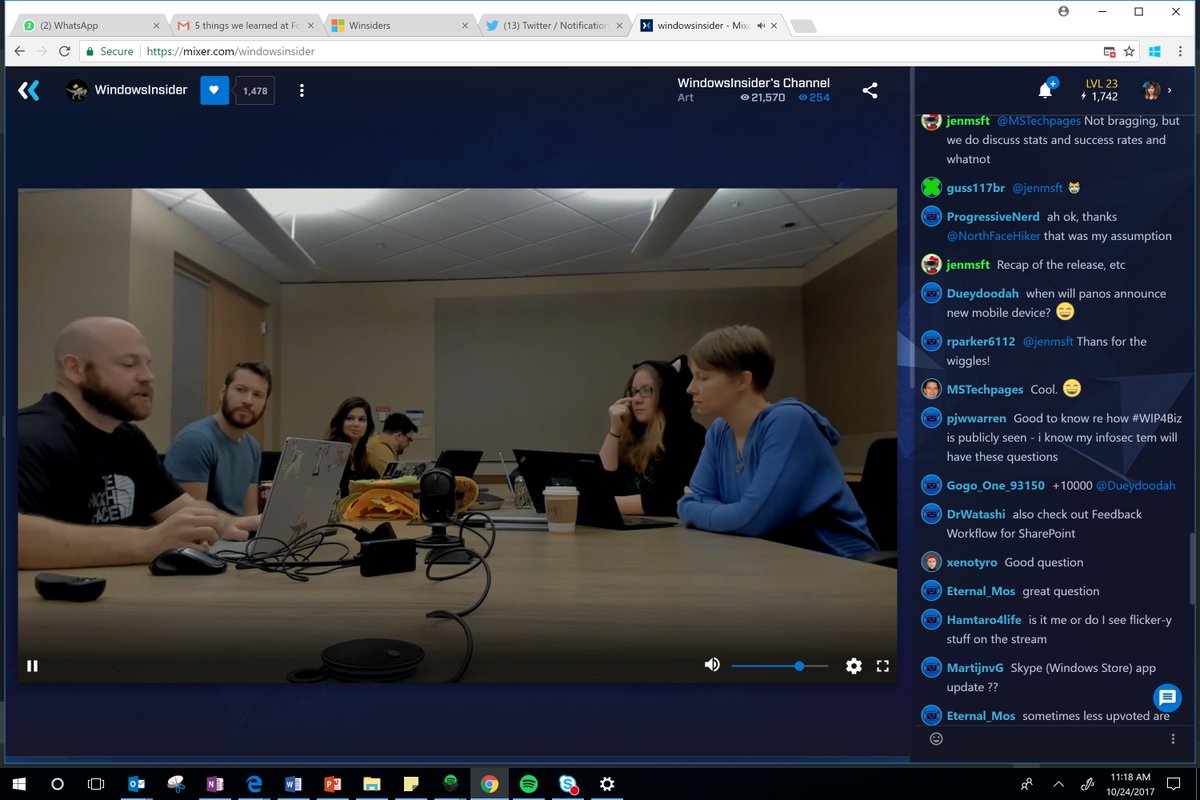The image size is (1200, 800).
Task: Open the Action Center notifications
Action: (1174, 784)
